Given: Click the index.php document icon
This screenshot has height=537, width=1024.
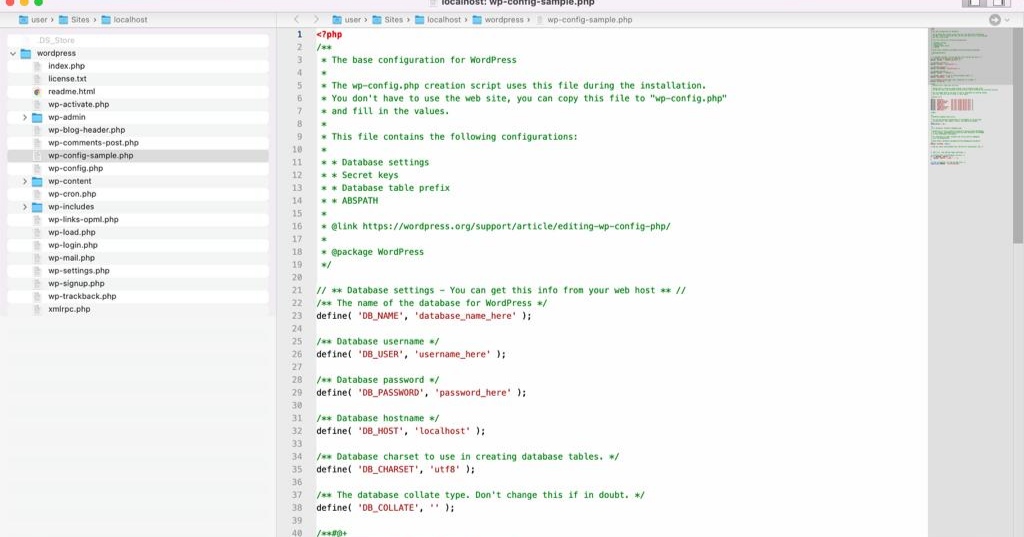Looking at the screenshot, I should [37, 66].
